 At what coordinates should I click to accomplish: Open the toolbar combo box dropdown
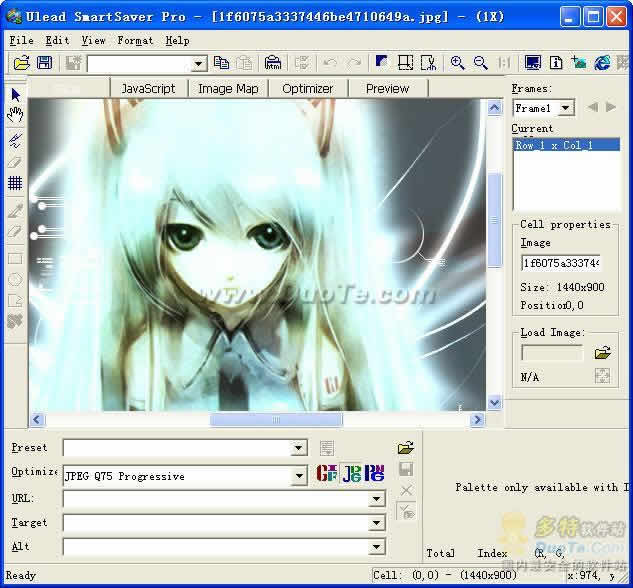198,64
